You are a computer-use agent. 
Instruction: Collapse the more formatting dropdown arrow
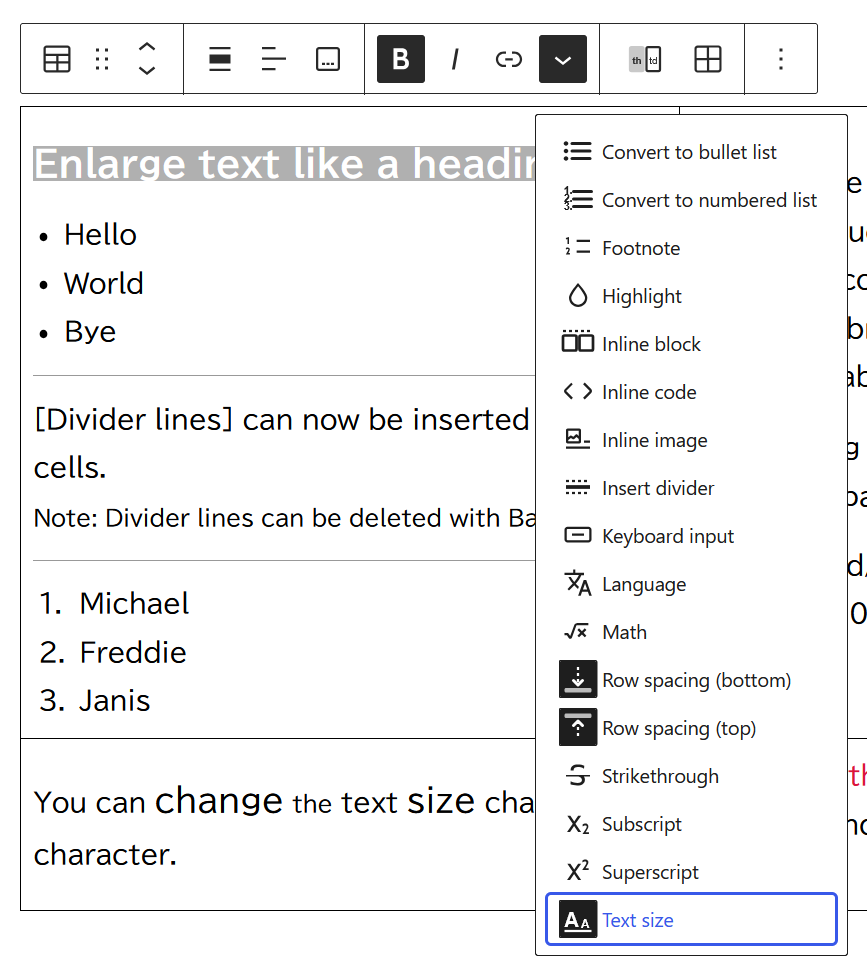coord(563,59)
